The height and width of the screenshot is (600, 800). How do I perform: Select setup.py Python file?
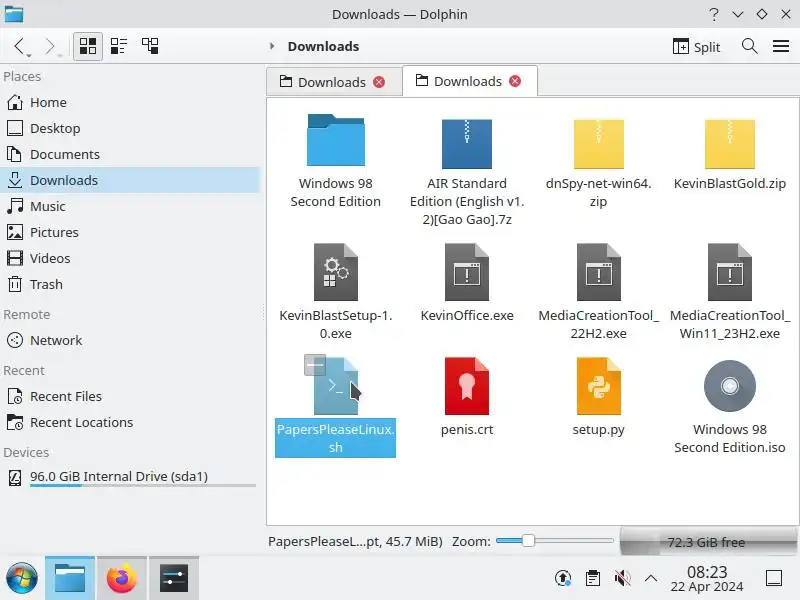click(x=598, y=396)
